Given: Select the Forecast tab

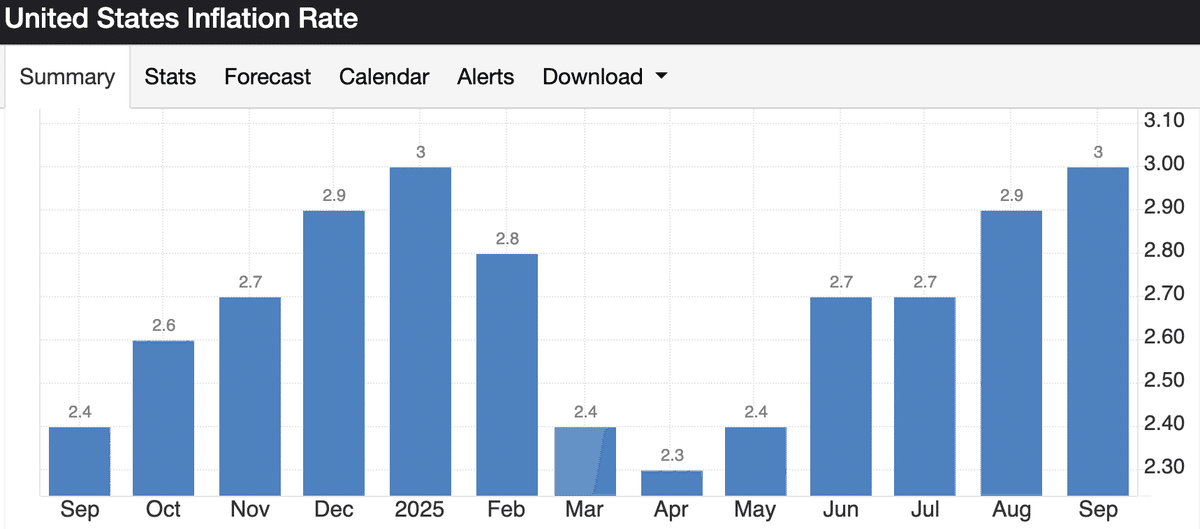Looking at the screenshot, I should tap(267, 77).
